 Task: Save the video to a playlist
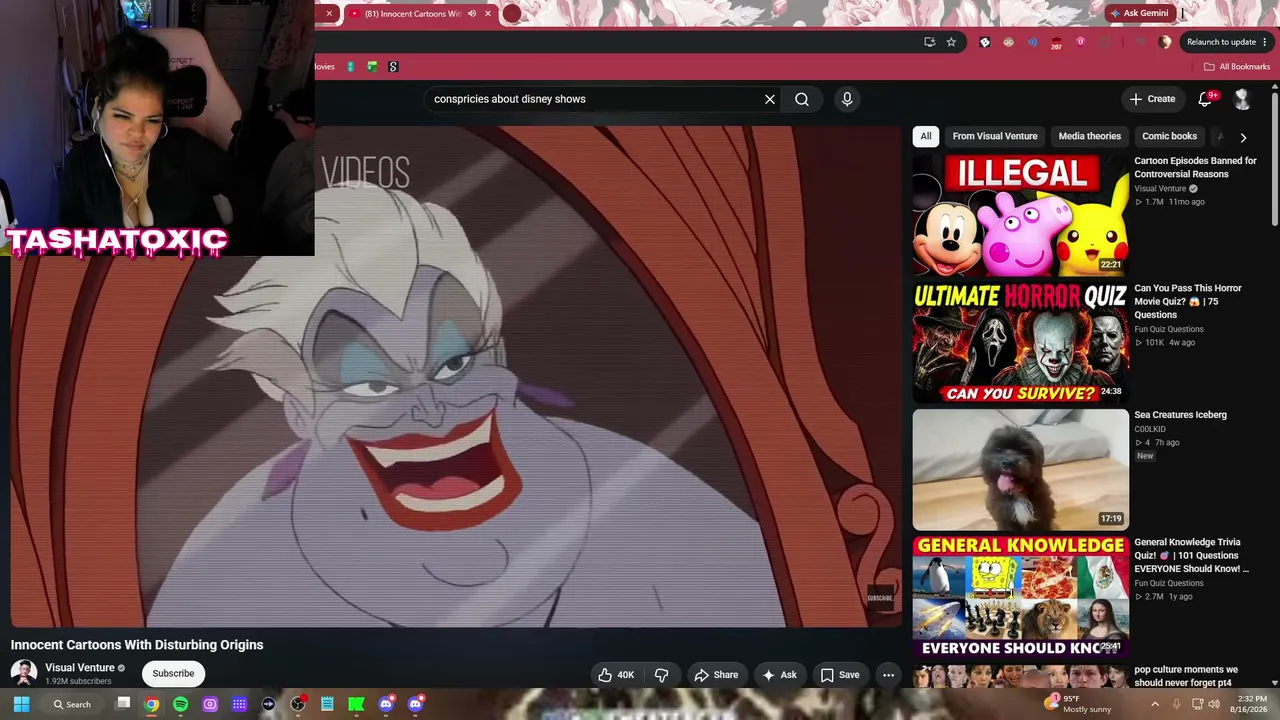click(840, 675)
